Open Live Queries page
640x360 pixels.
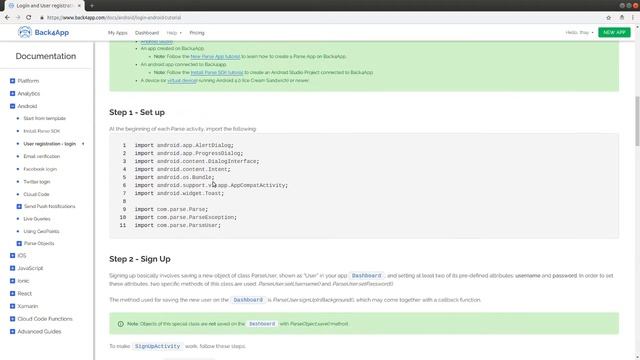click(37, 219)
